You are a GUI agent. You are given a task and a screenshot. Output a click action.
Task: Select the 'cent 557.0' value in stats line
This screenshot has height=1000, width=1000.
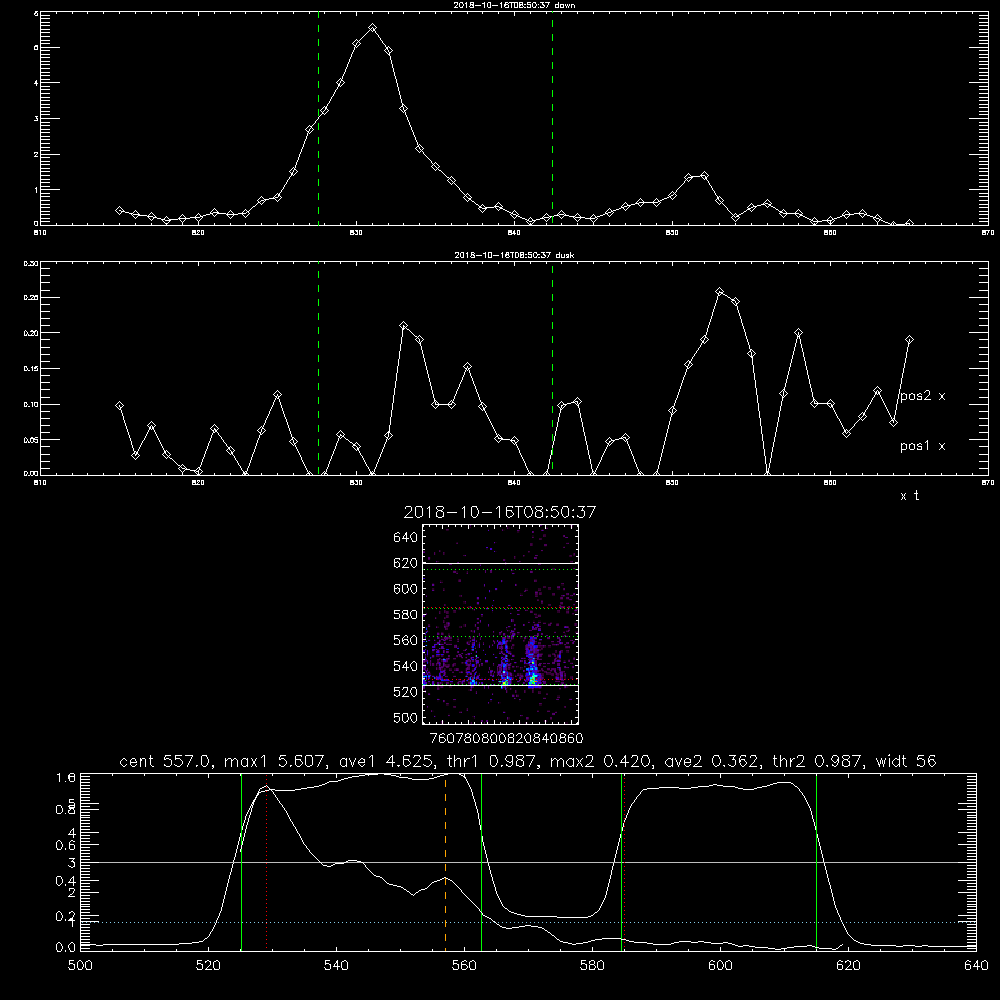pos(165,761)
